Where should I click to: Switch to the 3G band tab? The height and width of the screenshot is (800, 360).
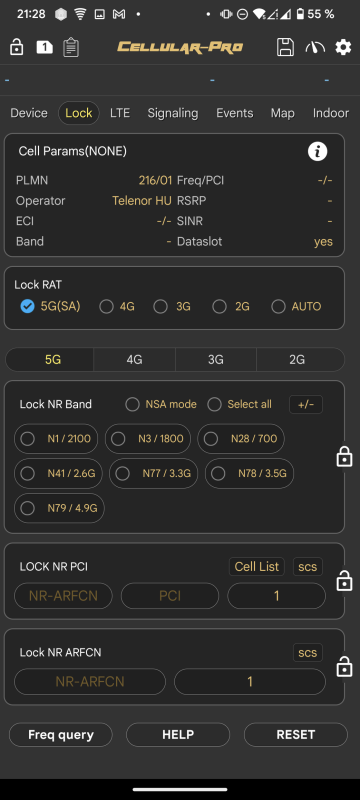coord(216,360)
